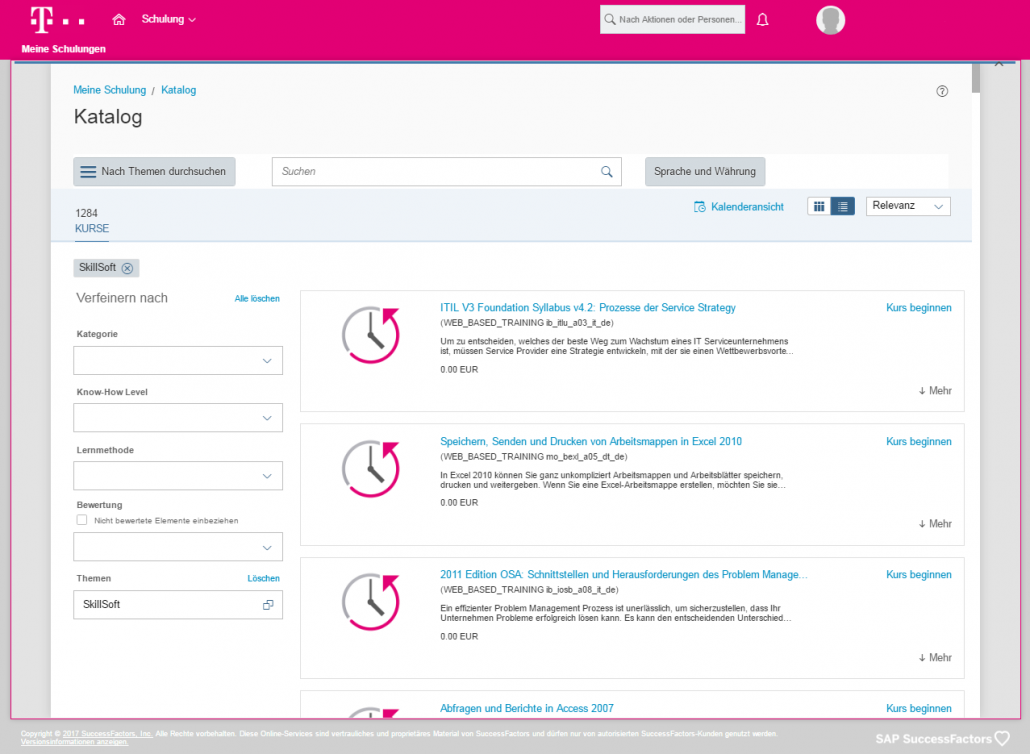This screenshot has width=1030, height=754.
Task: Click the 'Alle löschen' link
Action: (x=257, y=298)
